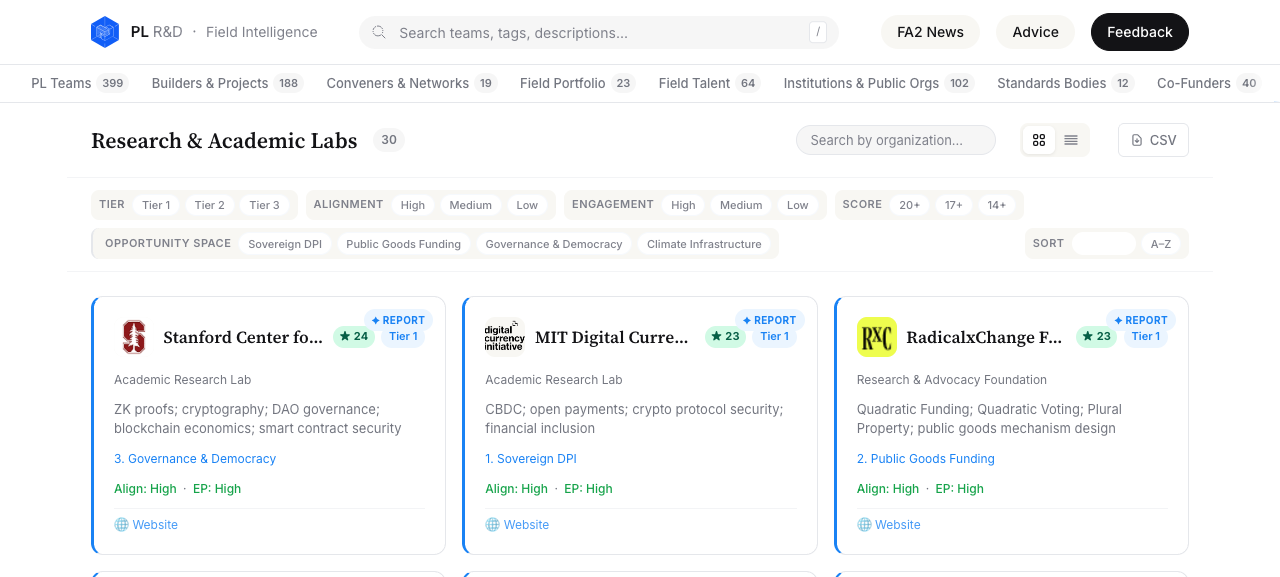The width and height of the screenshot is (1280, 577).
Task: Select Low under Engagement filter
Action: coord(797,205)
